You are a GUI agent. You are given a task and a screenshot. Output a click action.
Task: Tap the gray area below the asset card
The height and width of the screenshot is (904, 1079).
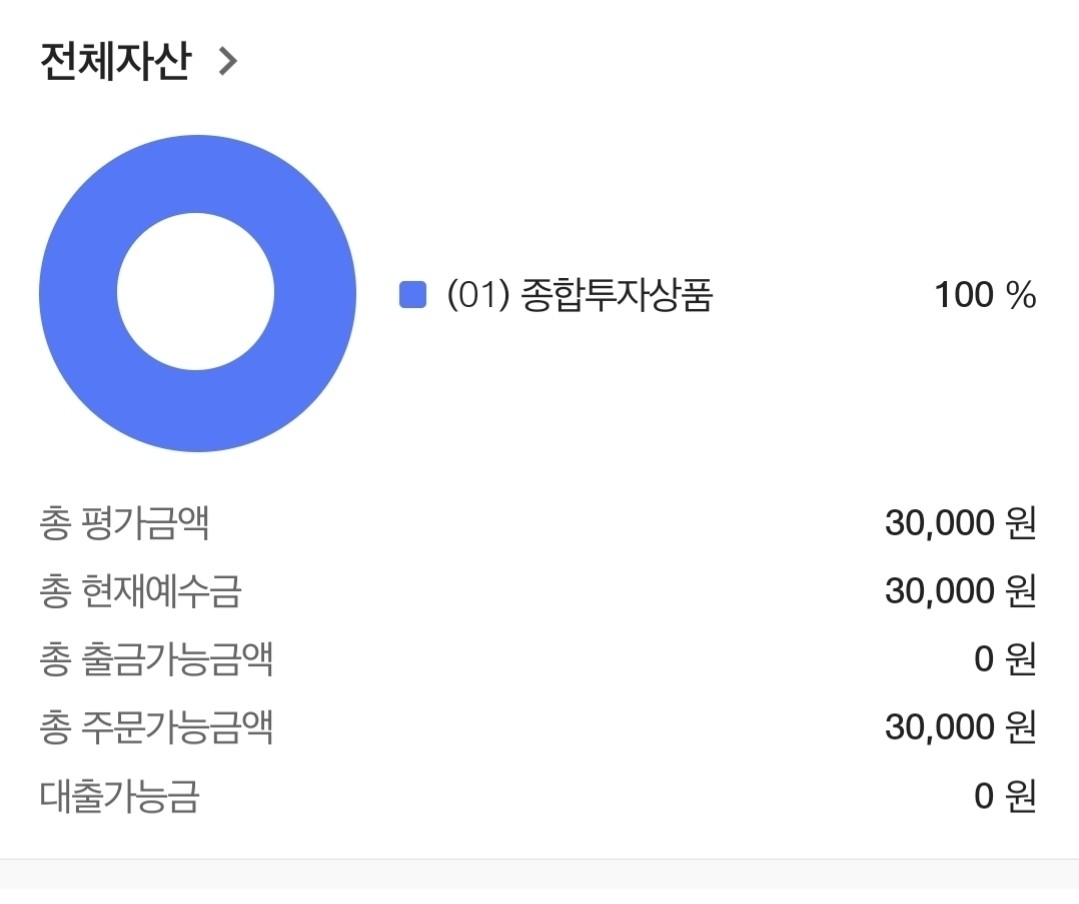tap(540, 882)
